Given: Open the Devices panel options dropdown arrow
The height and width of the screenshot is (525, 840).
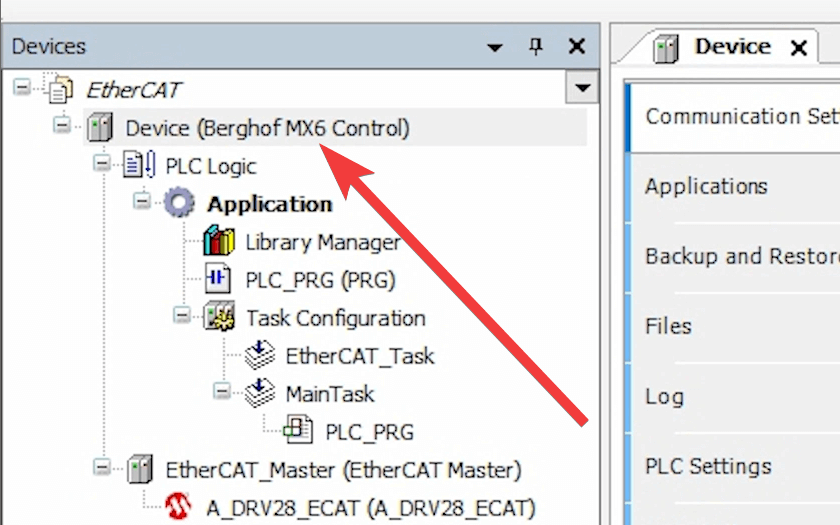Looking at the screenshot, I should click(x=495, y=47).
